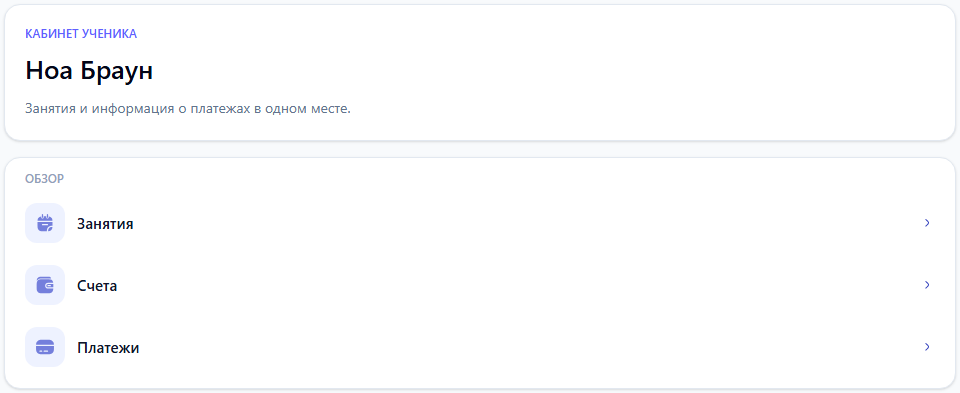
Task: Click the description about занятия and платежах
Action: (188, 110)
